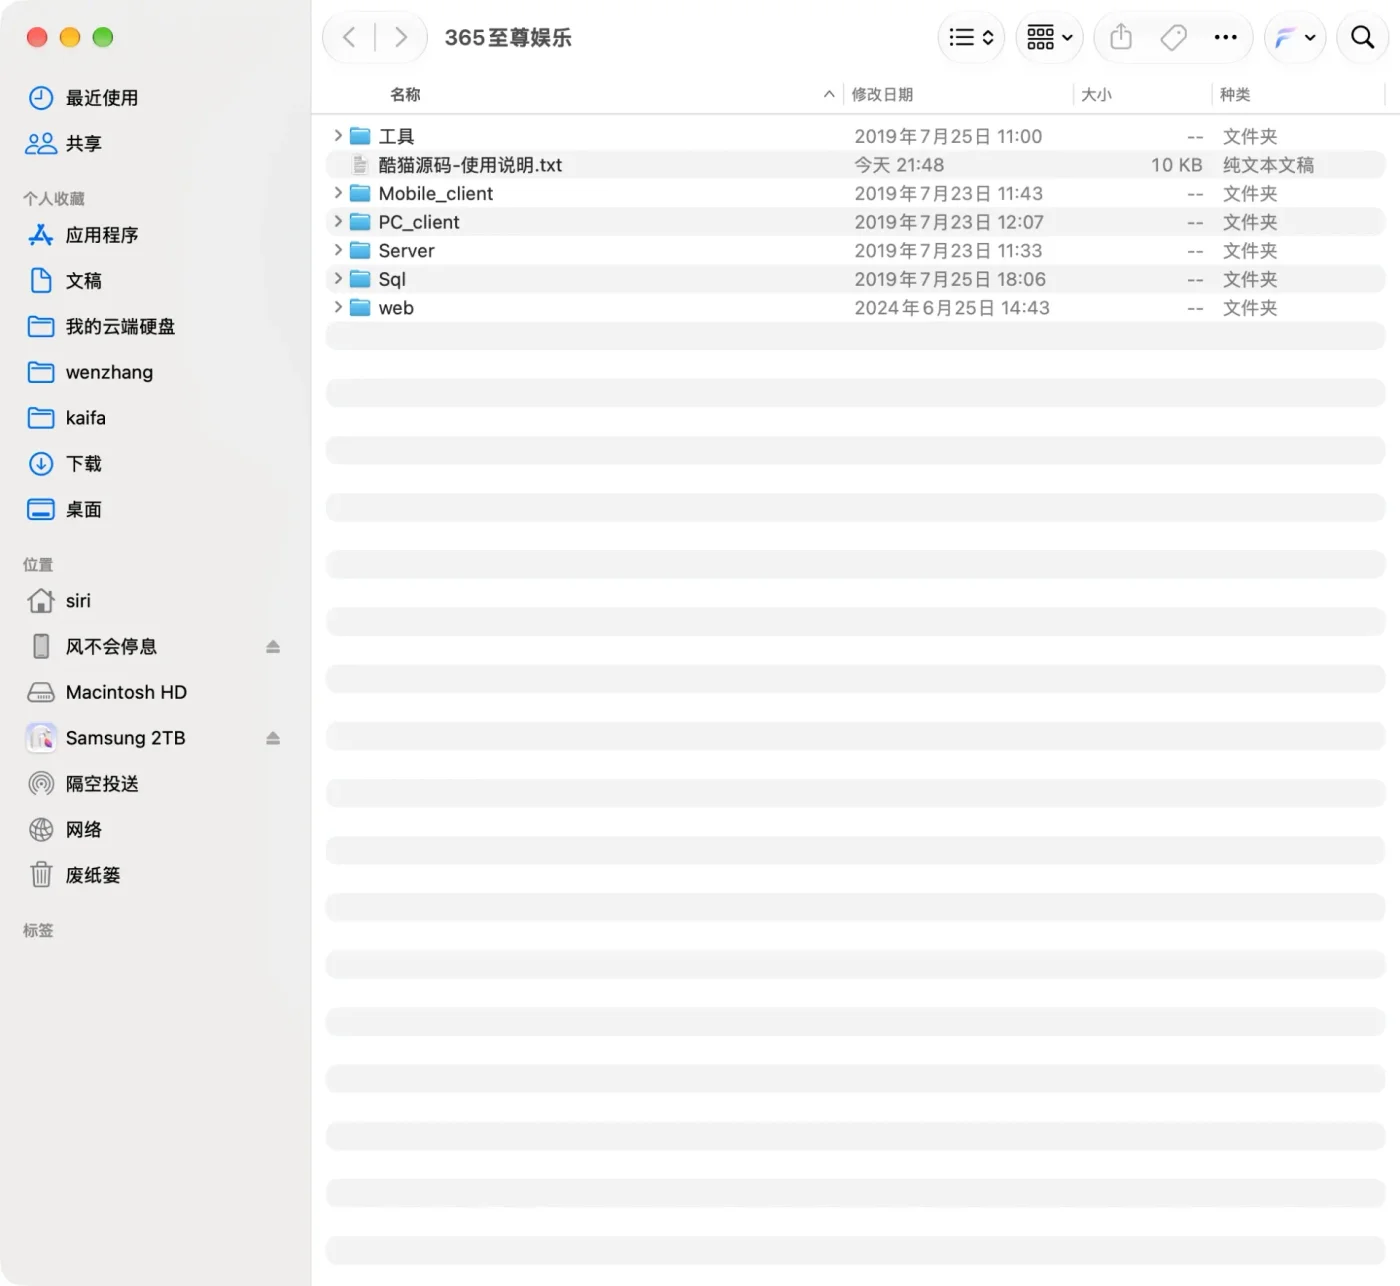The width and height of the screenshot is (1400, 1286).
Task: Select the Mobile_client folder name
Action: pos(436,194)
